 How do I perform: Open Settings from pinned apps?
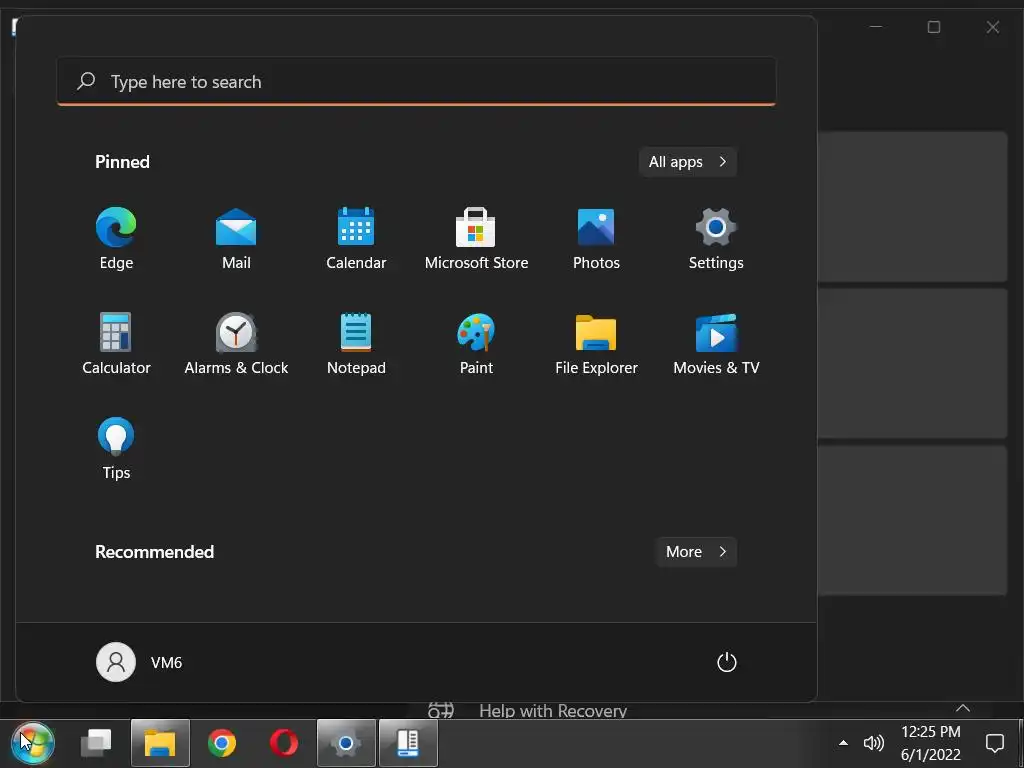(x=716, y=239)
